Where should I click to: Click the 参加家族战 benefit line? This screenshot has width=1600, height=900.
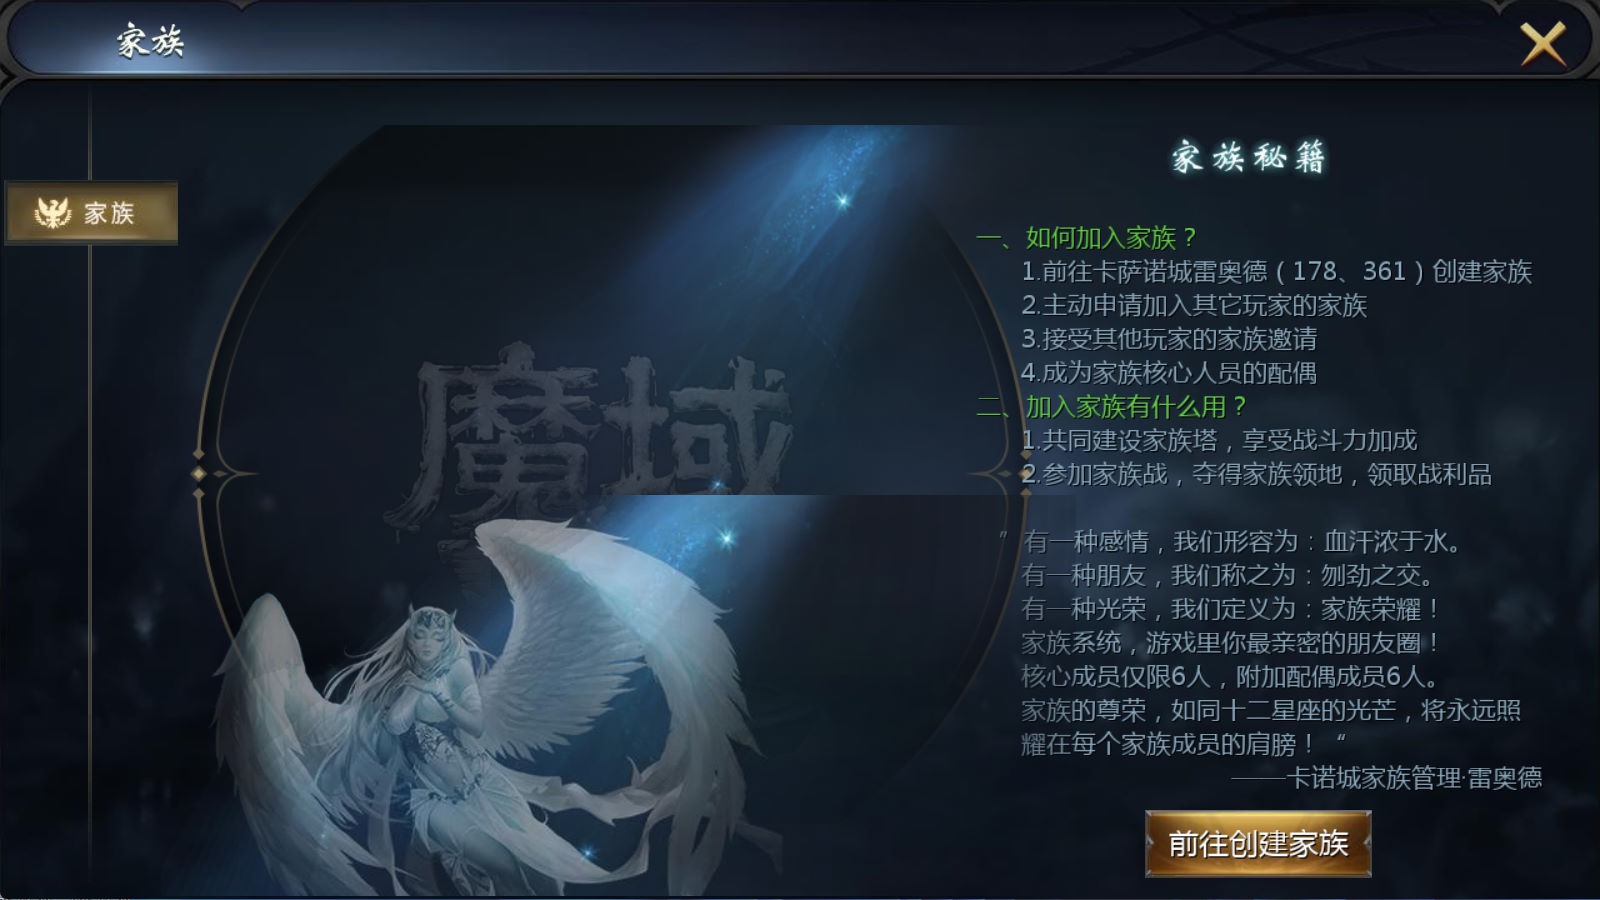[x=1256, y=474]
